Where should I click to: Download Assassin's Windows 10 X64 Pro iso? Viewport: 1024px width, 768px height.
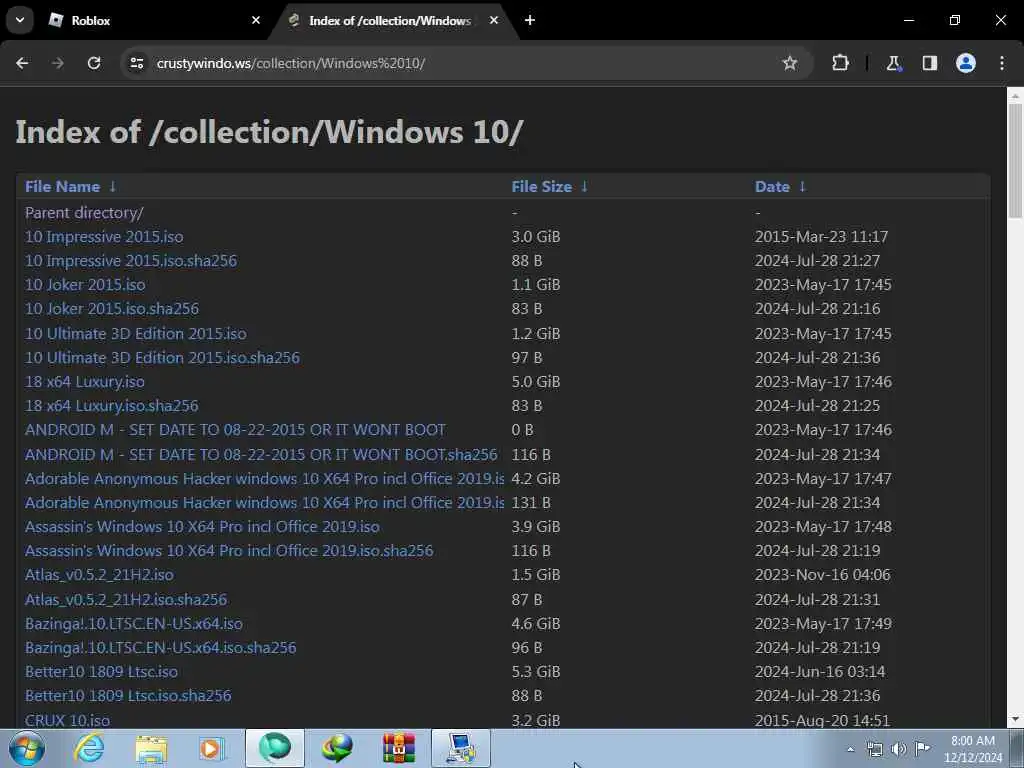(x=202, y=526)
